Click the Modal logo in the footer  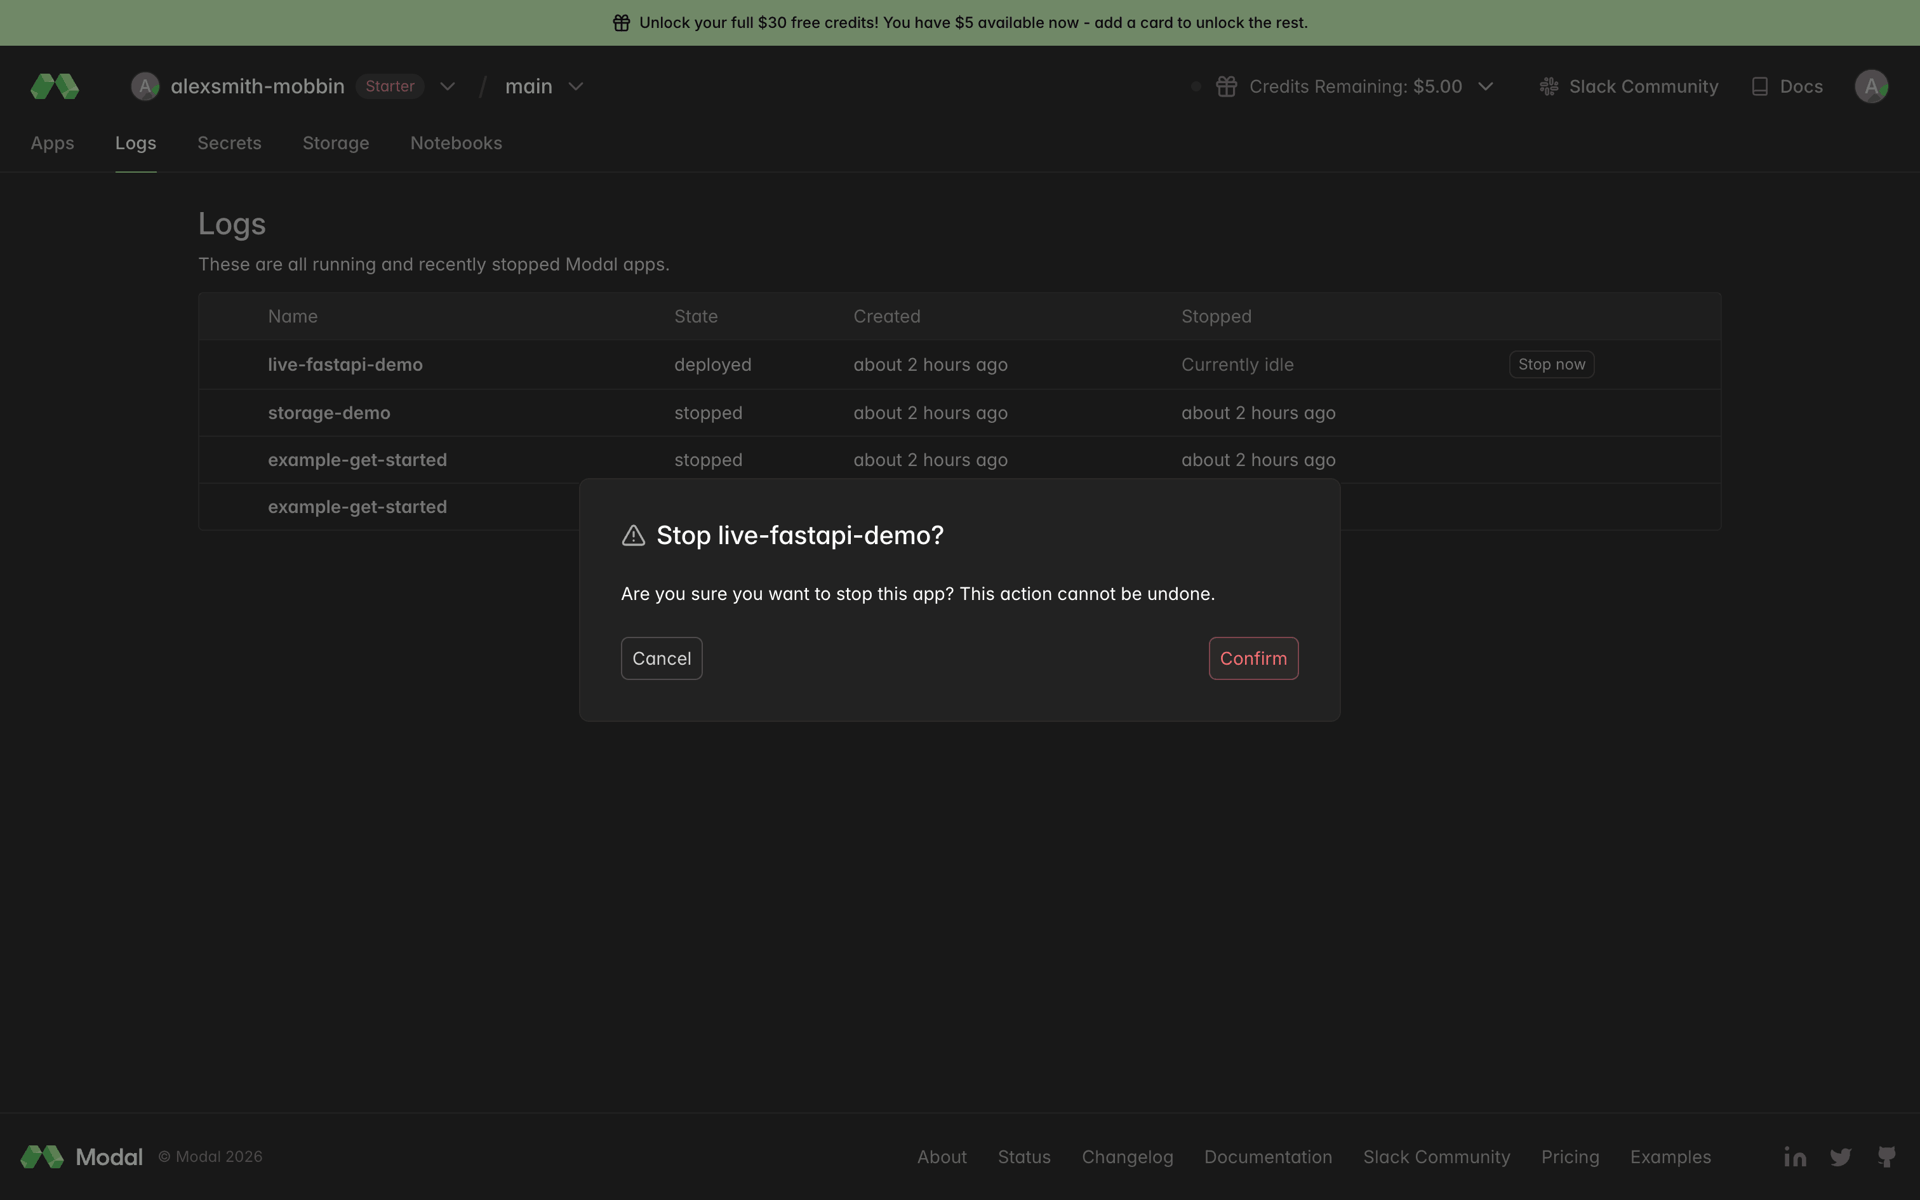point(42,1157)
